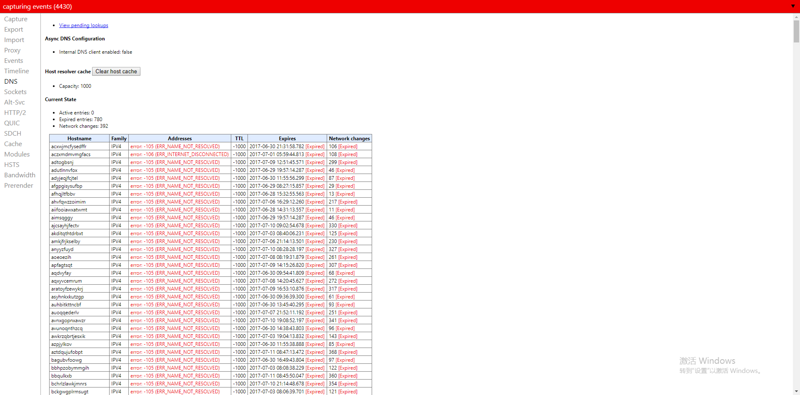Click the expiry 2017-07-10 21:14:48.678 cell

coord(287,383)
